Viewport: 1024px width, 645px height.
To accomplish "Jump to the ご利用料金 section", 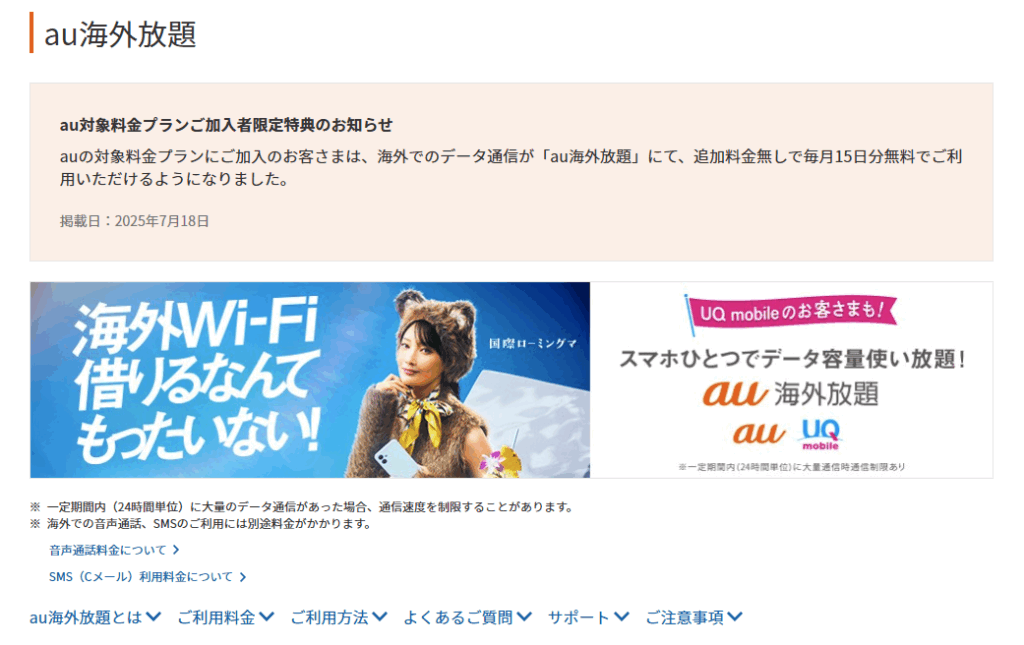I will click(x=216, y=617).
